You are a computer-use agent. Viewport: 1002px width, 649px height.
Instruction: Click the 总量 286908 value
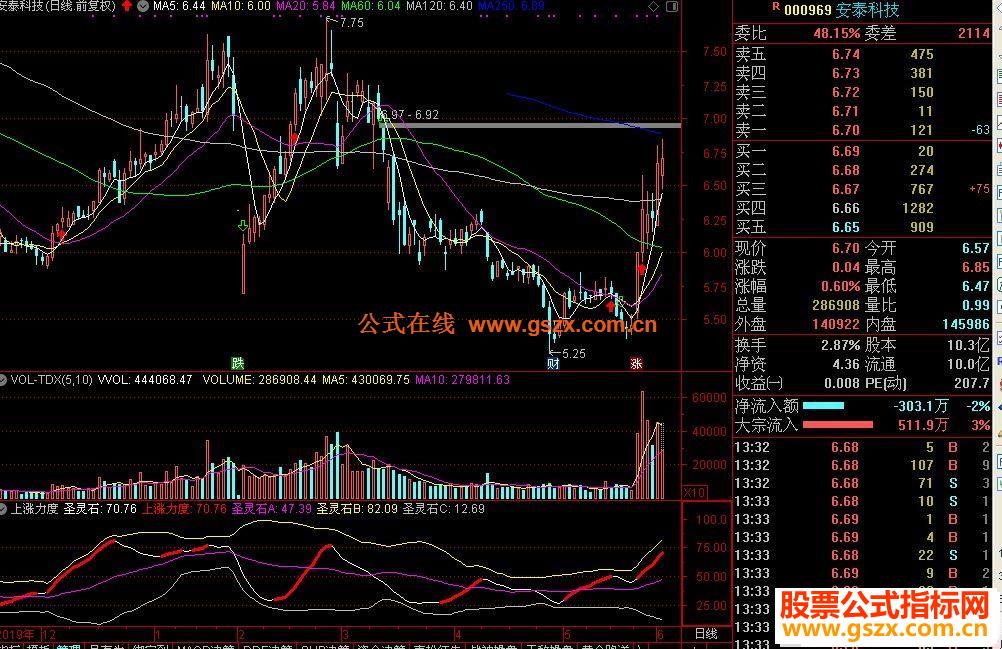(836, 305)
